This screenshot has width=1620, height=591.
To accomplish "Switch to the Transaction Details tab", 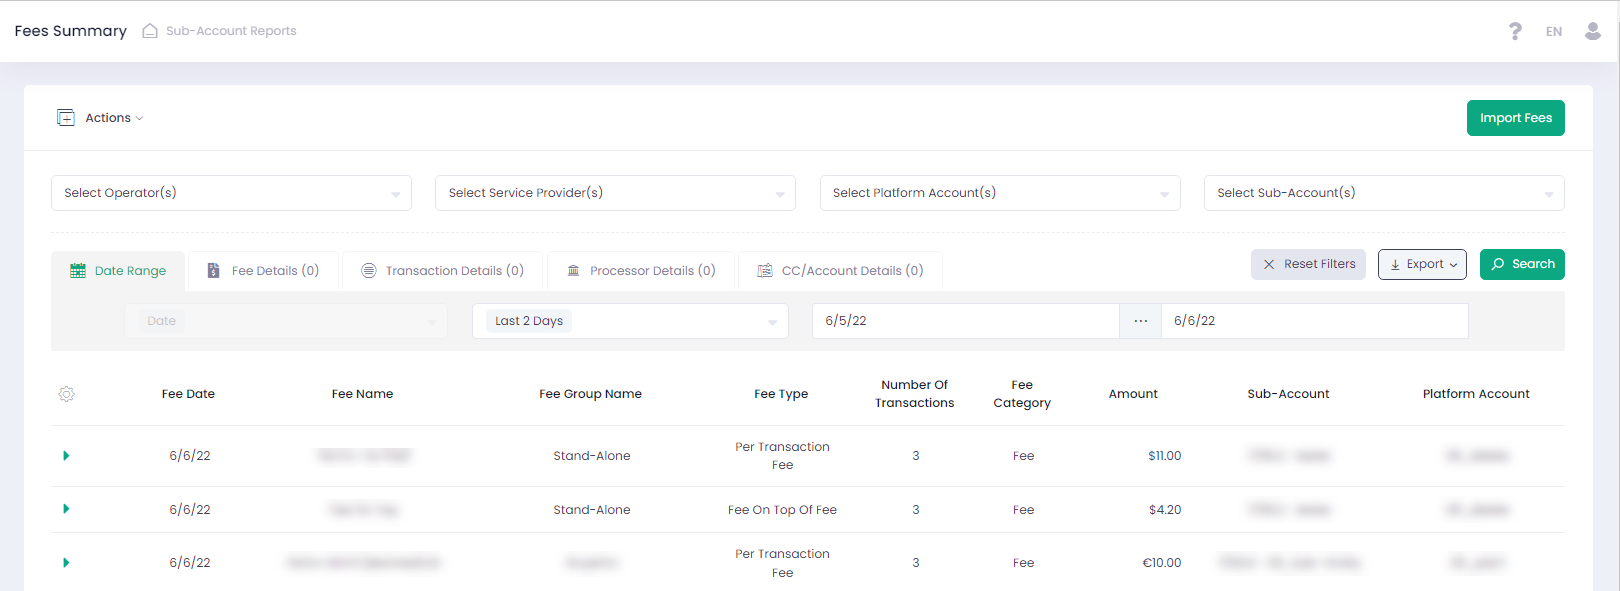I will pyautogui.click(x=442, y=271).
